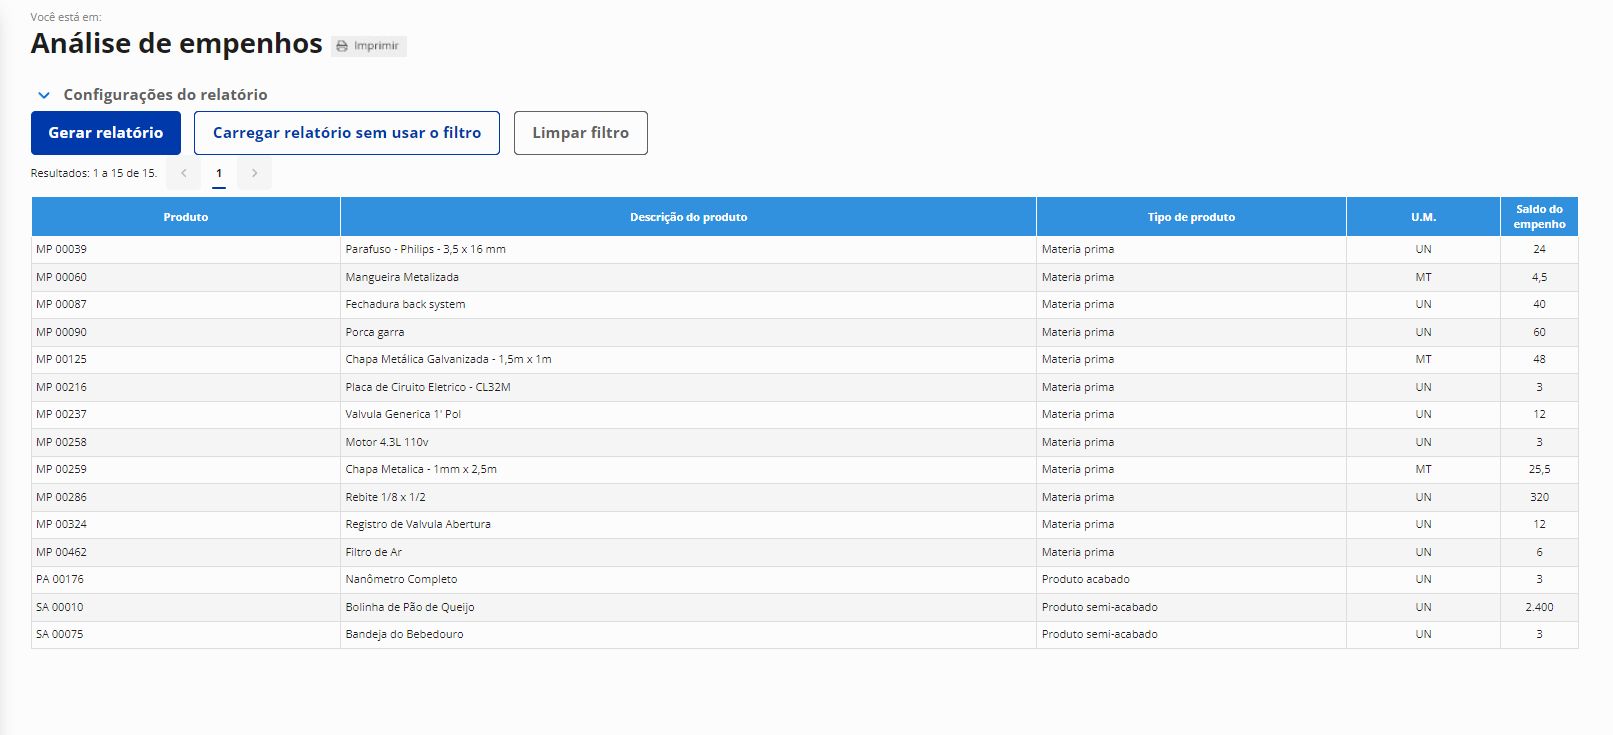Click the saldo value 320

click(1539, 497)
